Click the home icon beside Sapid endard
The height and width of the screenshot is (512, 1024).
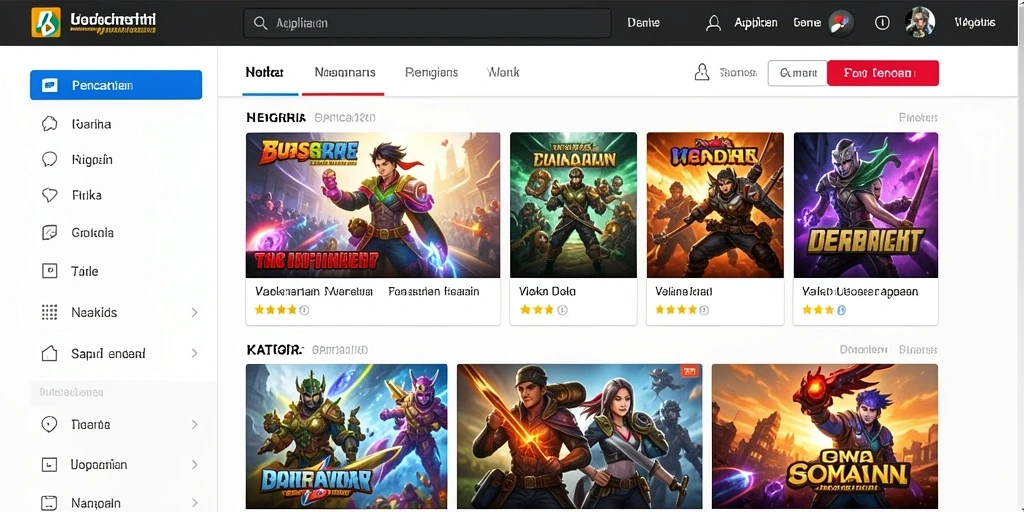50,353
